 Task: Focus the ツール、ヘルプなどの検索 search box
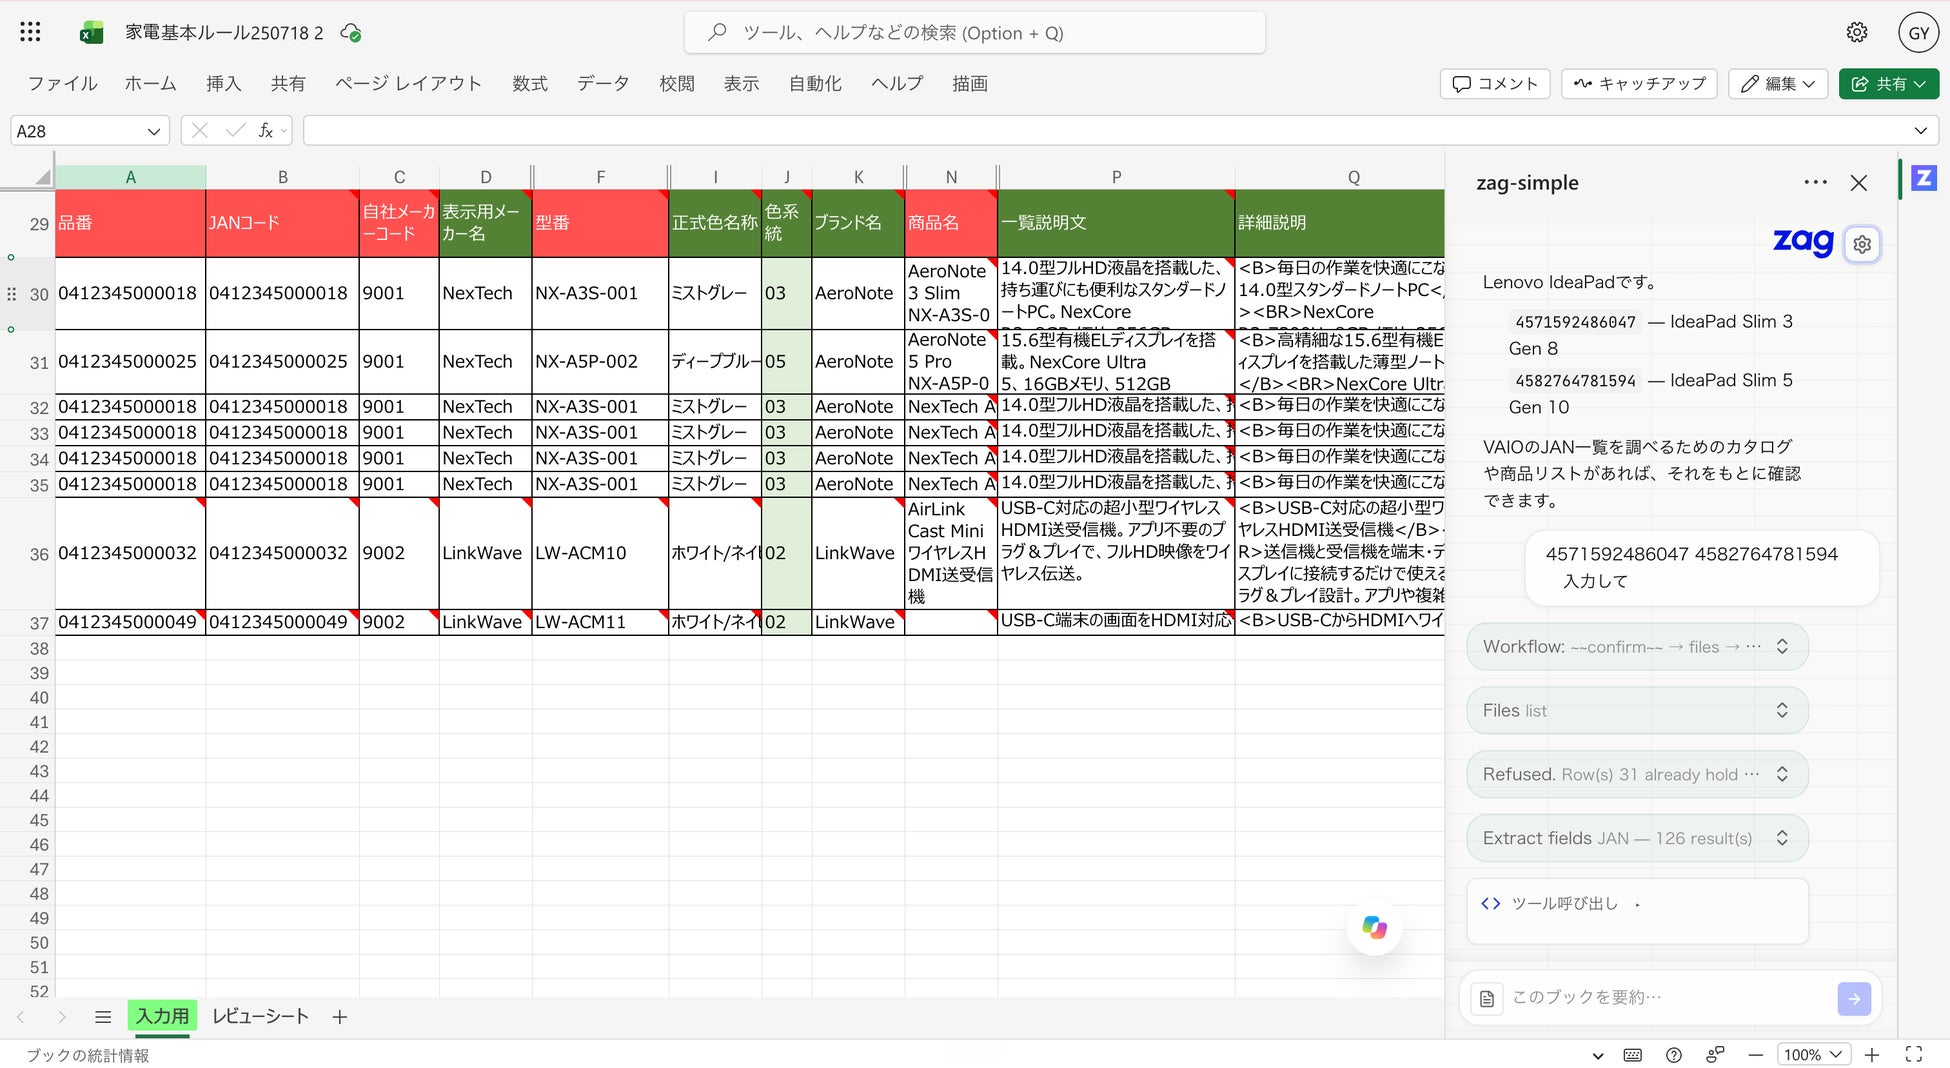[975, 33]
